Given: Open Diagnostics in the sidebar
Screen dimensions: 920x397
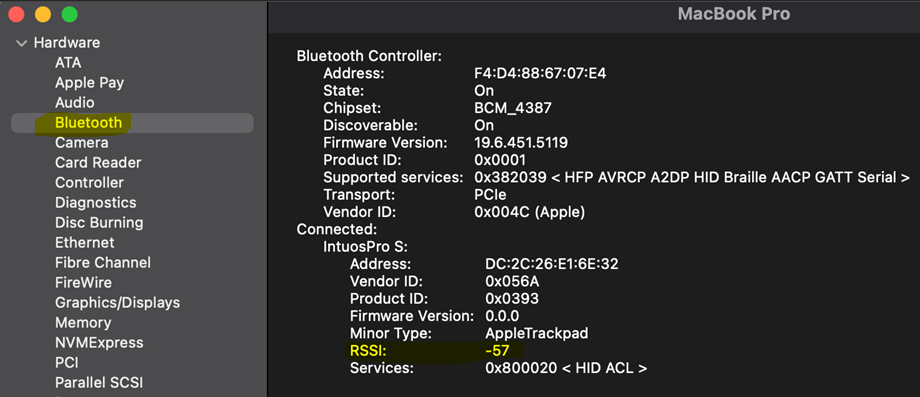Looking at the screenshot, I should [x=96, y=202].
